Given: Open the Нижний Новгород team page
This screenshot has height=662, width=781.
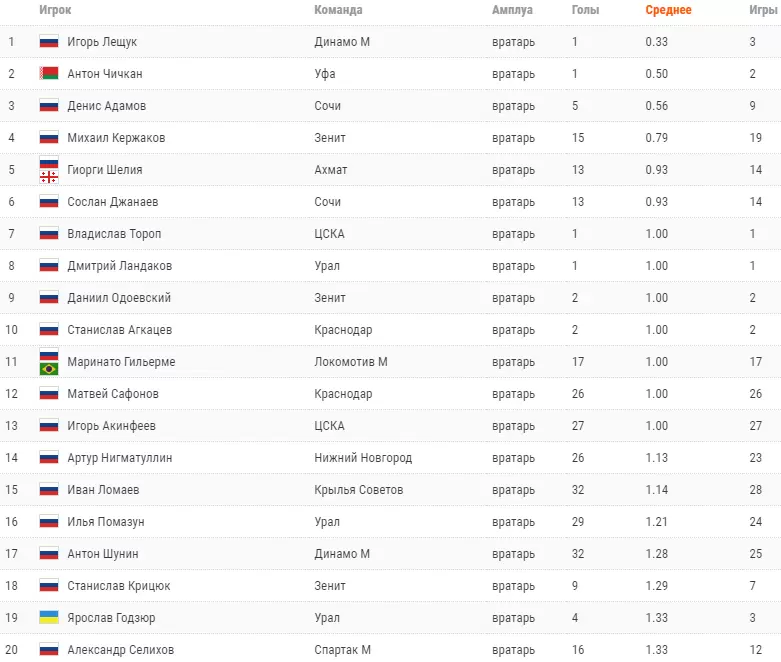Looking at the screenshot, I should tap(363, 458).
